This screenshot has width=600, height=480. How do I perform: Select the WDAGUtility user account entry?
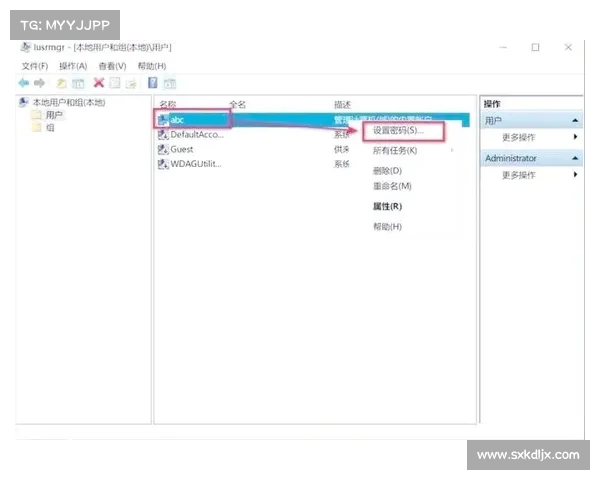(195, 164)
